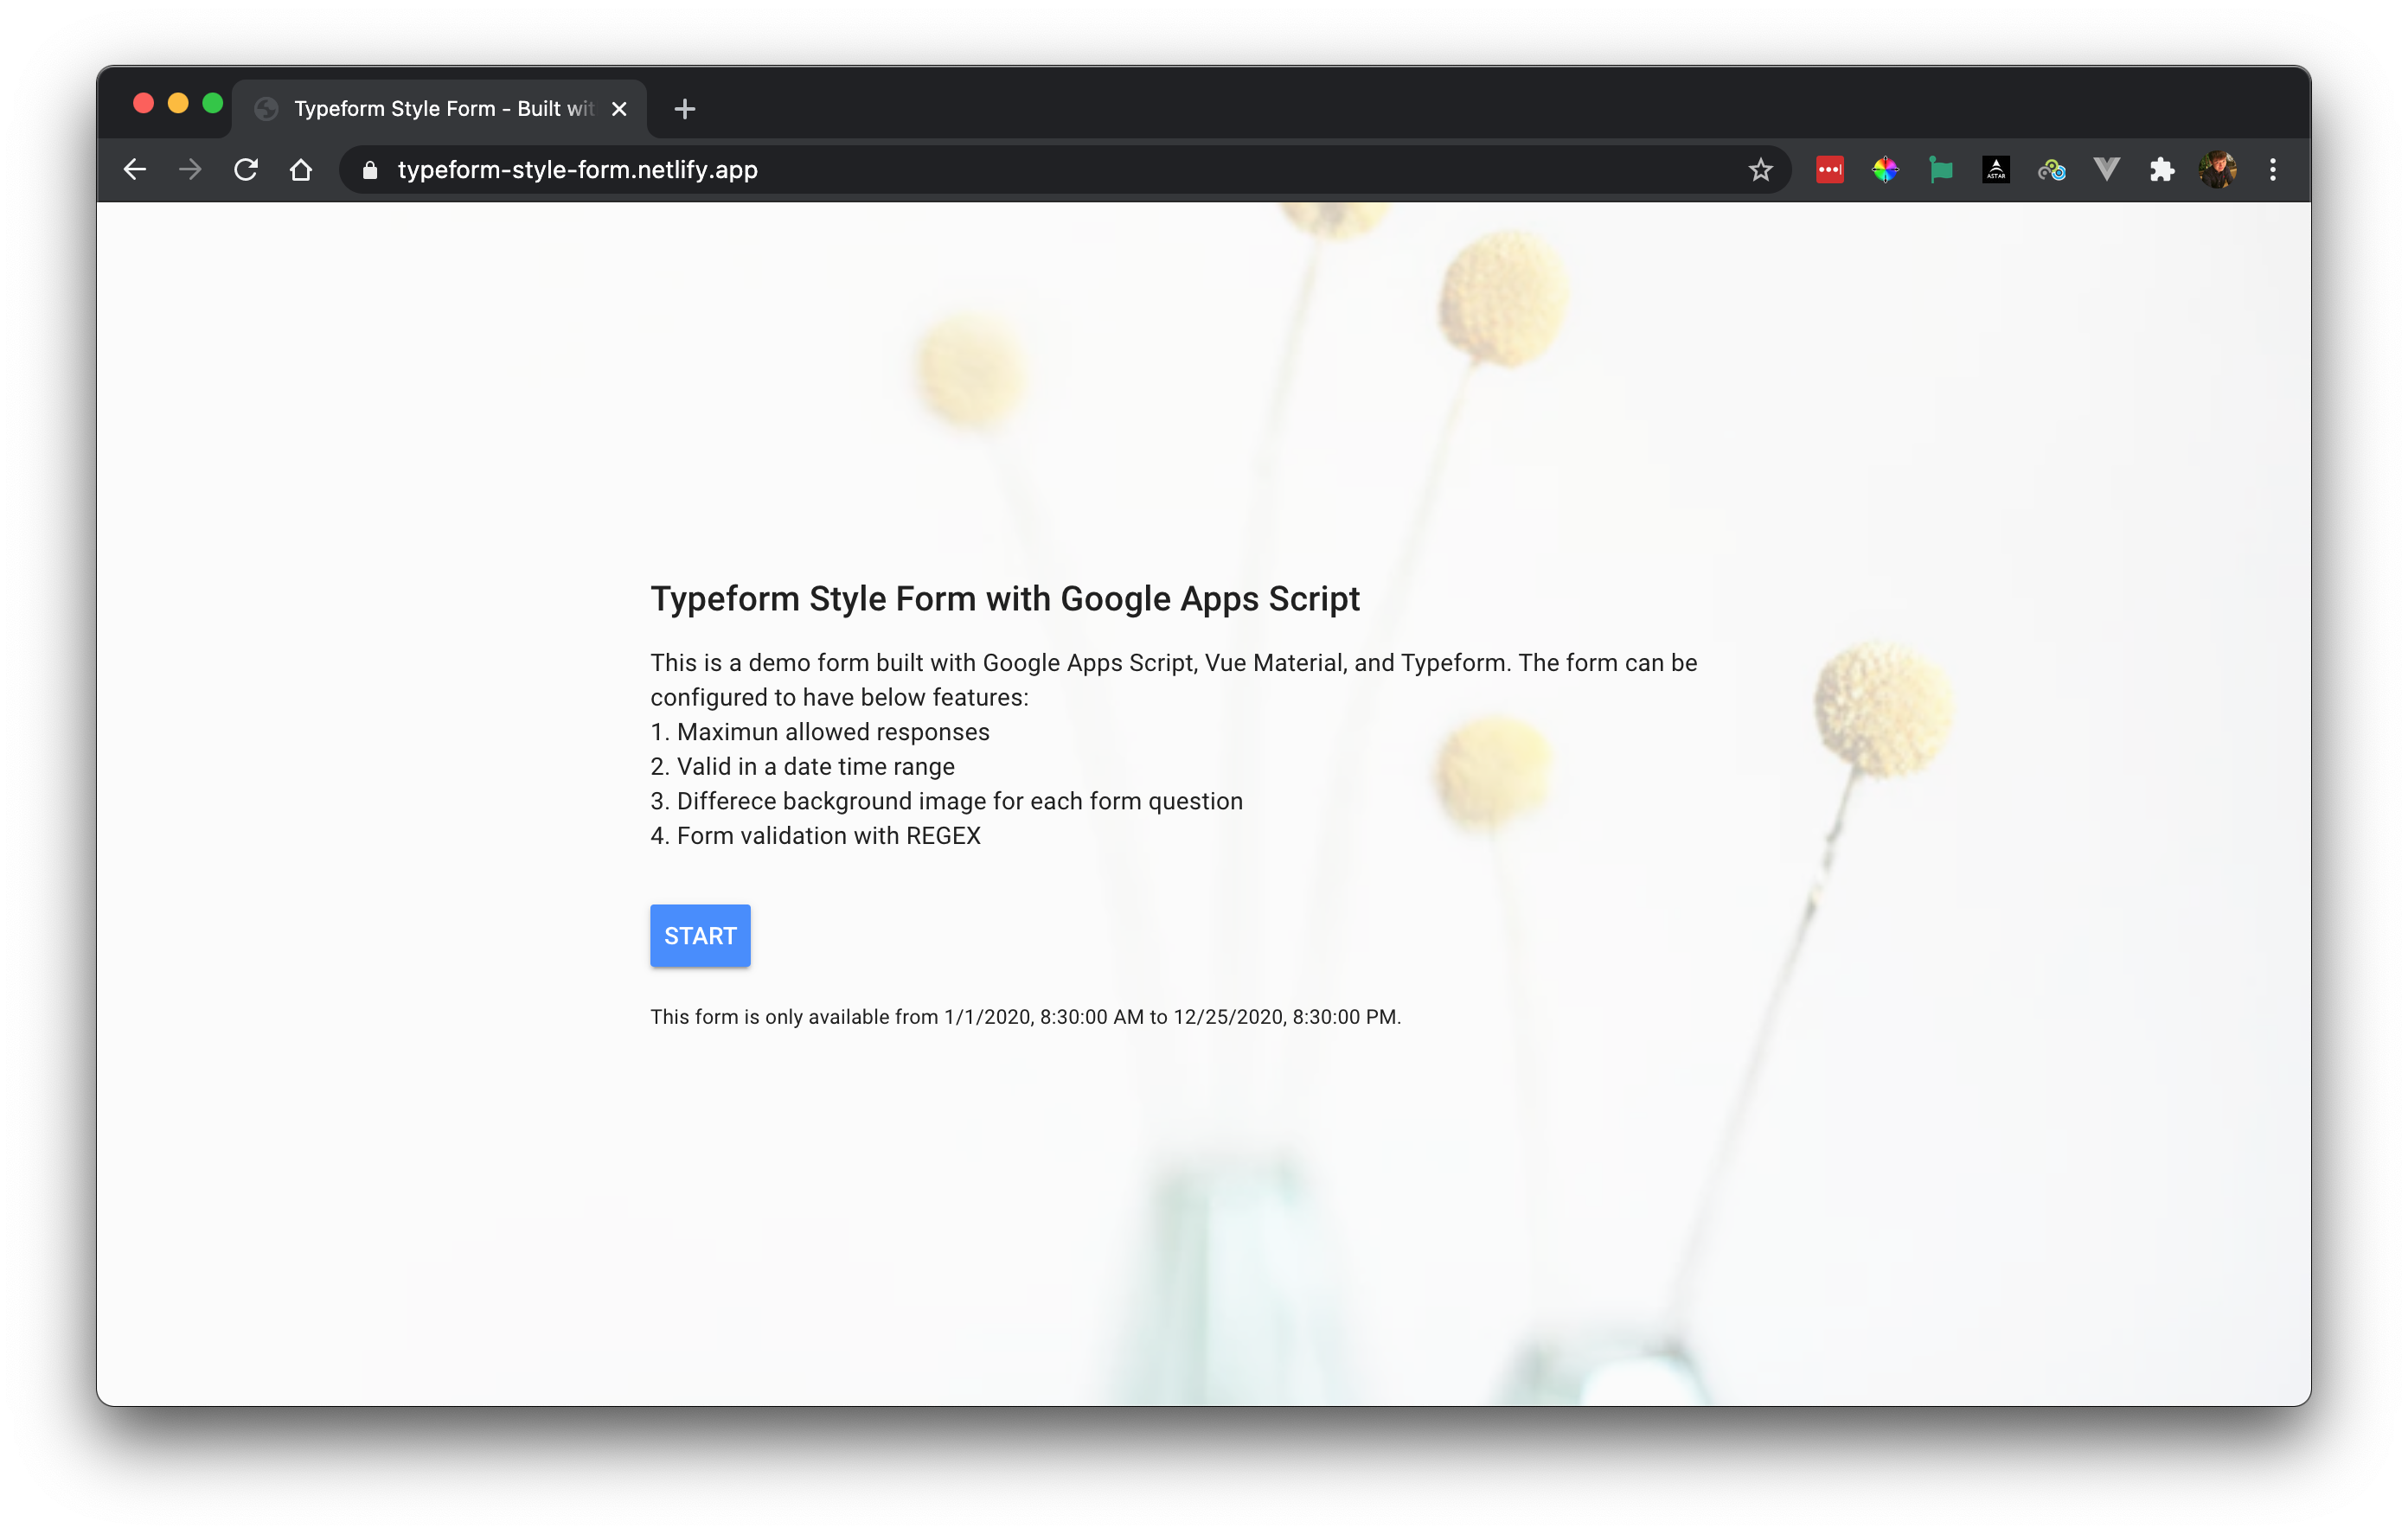Click the LastPass extension icon
The image size is (2408, 1534).
click(x=1829, y=170)
